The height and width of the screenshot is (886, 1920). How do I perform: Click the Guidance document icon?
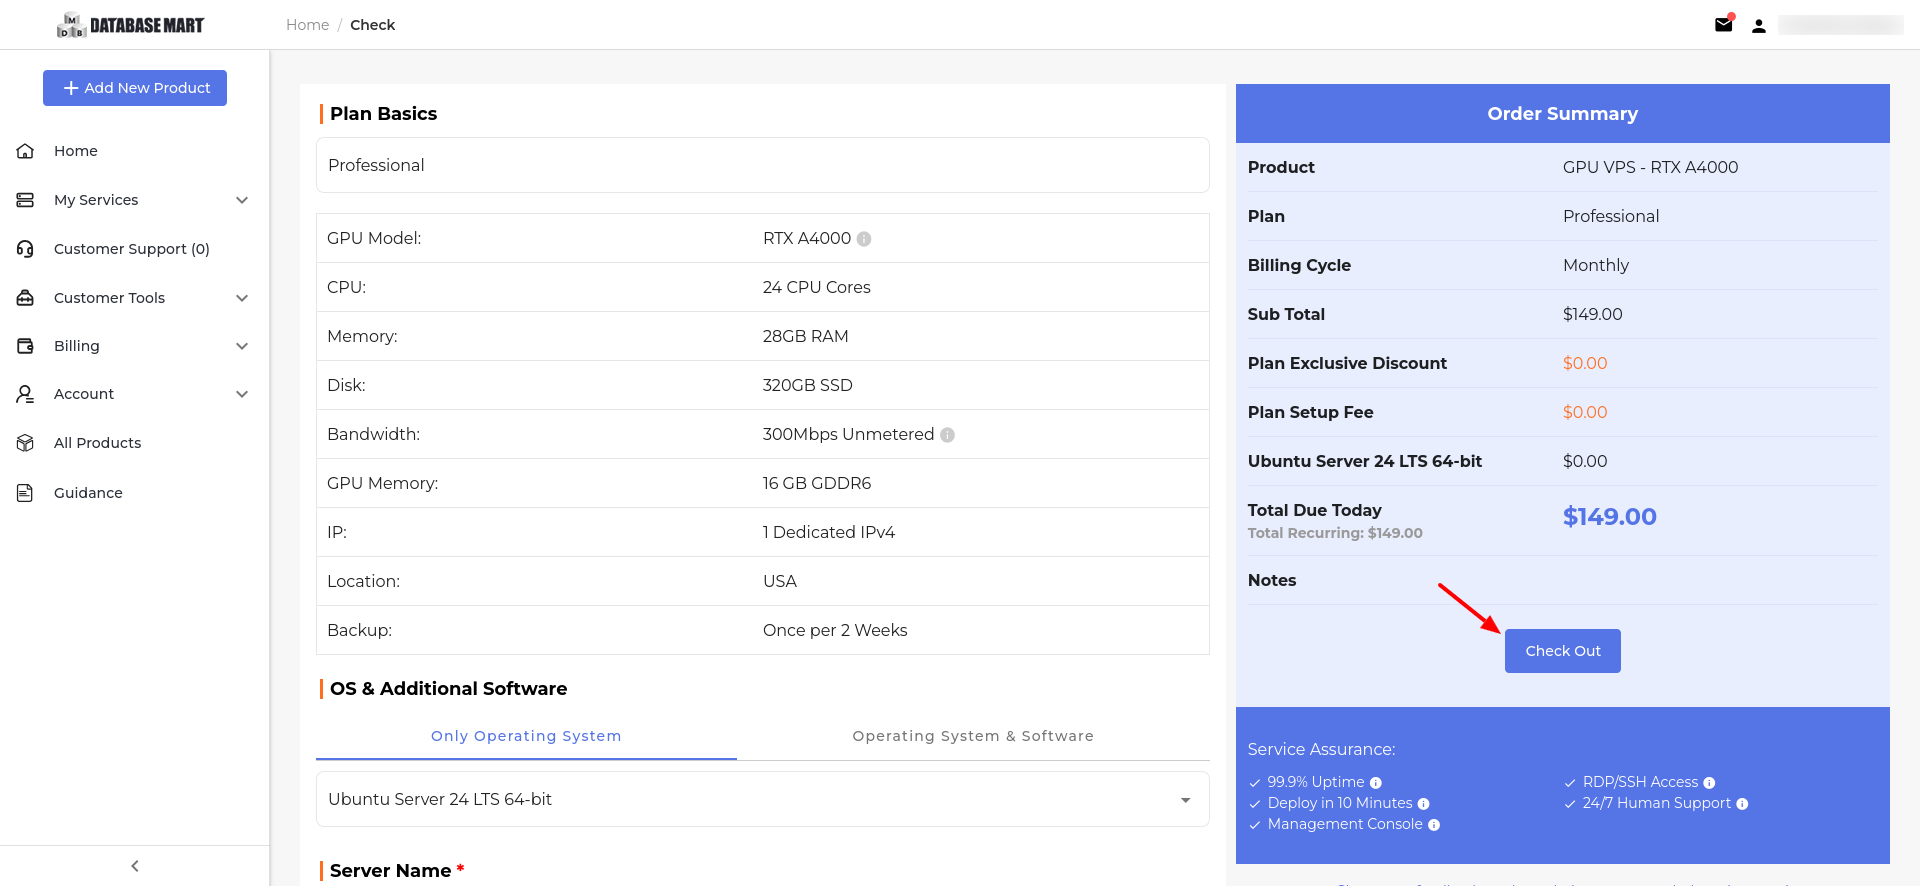26,493
